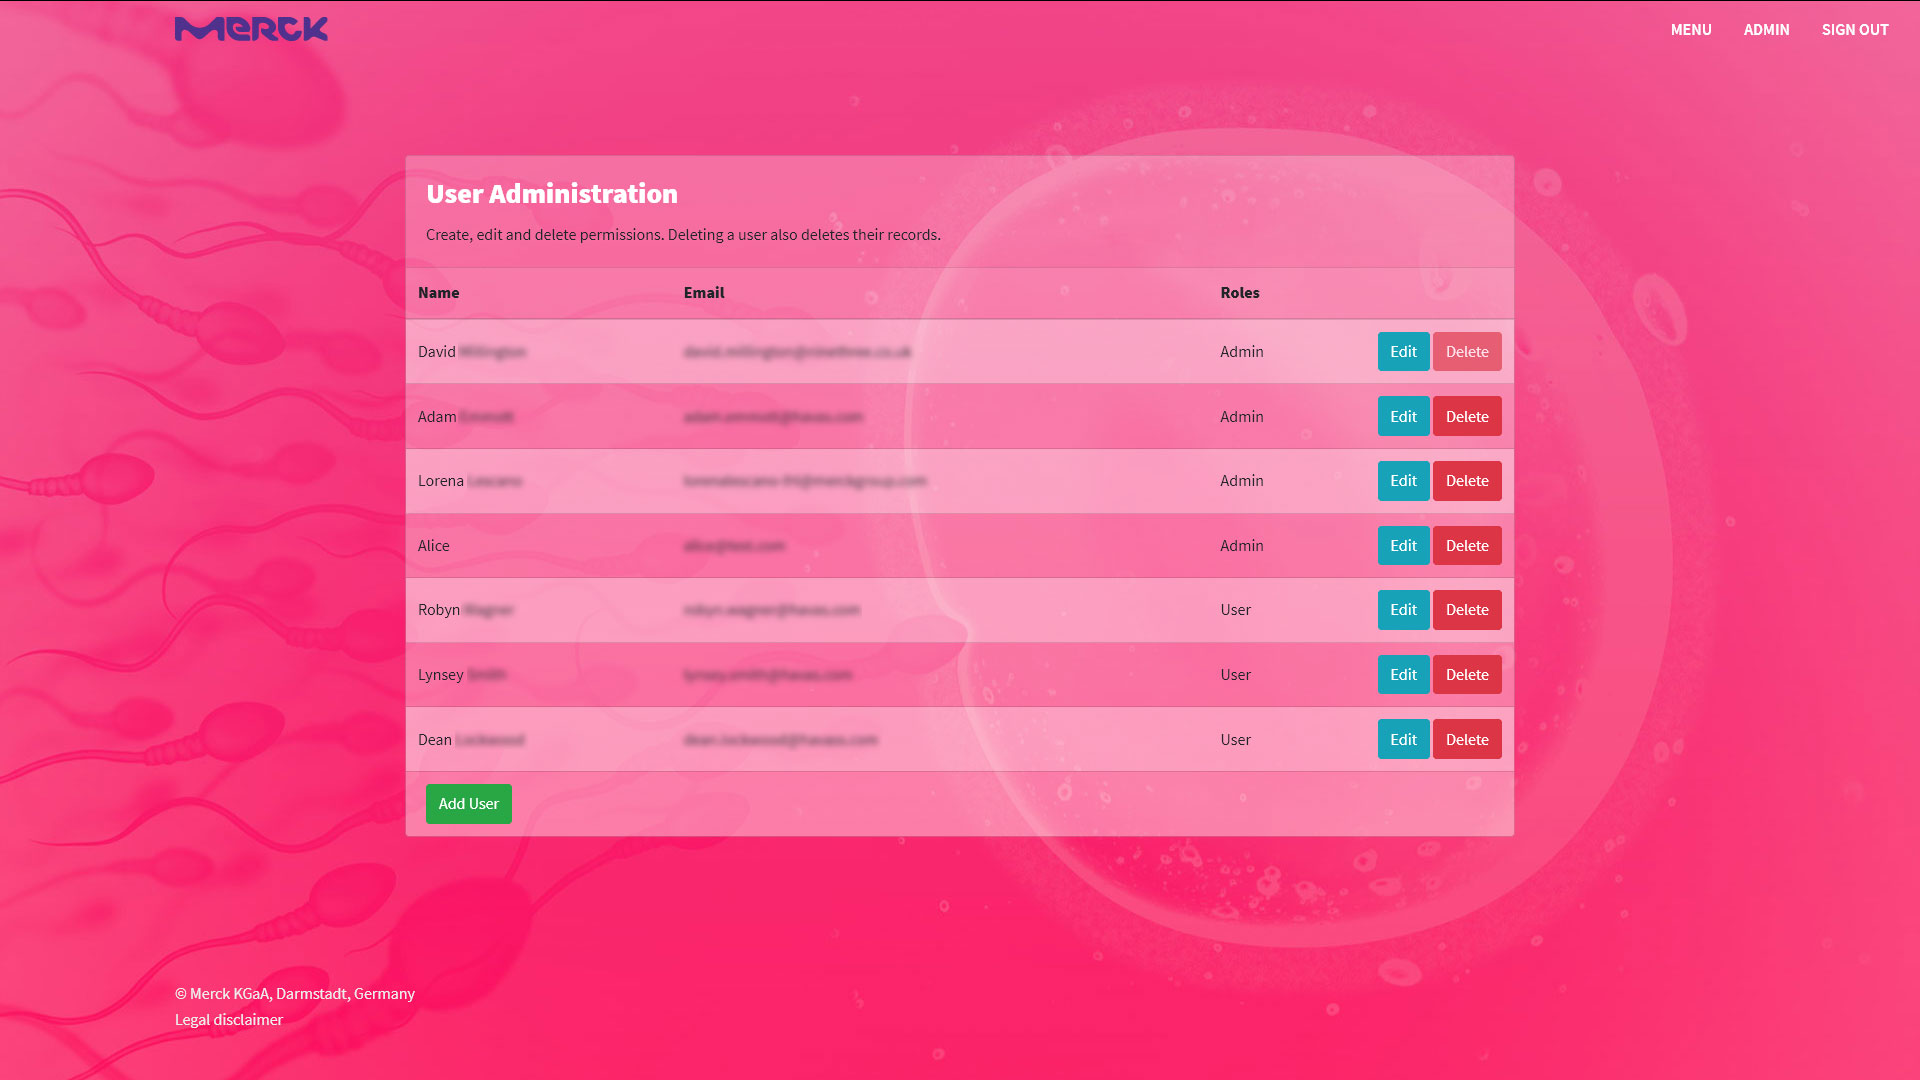Edit the user Alice
Viewport: 1920px width, 1080px height.
coord(1403,545)
